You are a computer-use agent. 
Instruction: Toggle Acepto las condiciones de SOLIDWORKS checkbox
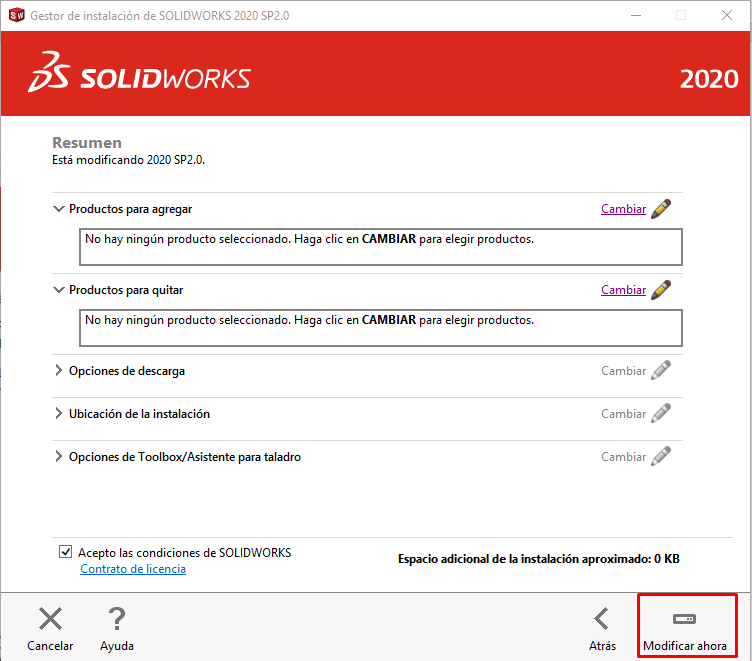point(66,552)
